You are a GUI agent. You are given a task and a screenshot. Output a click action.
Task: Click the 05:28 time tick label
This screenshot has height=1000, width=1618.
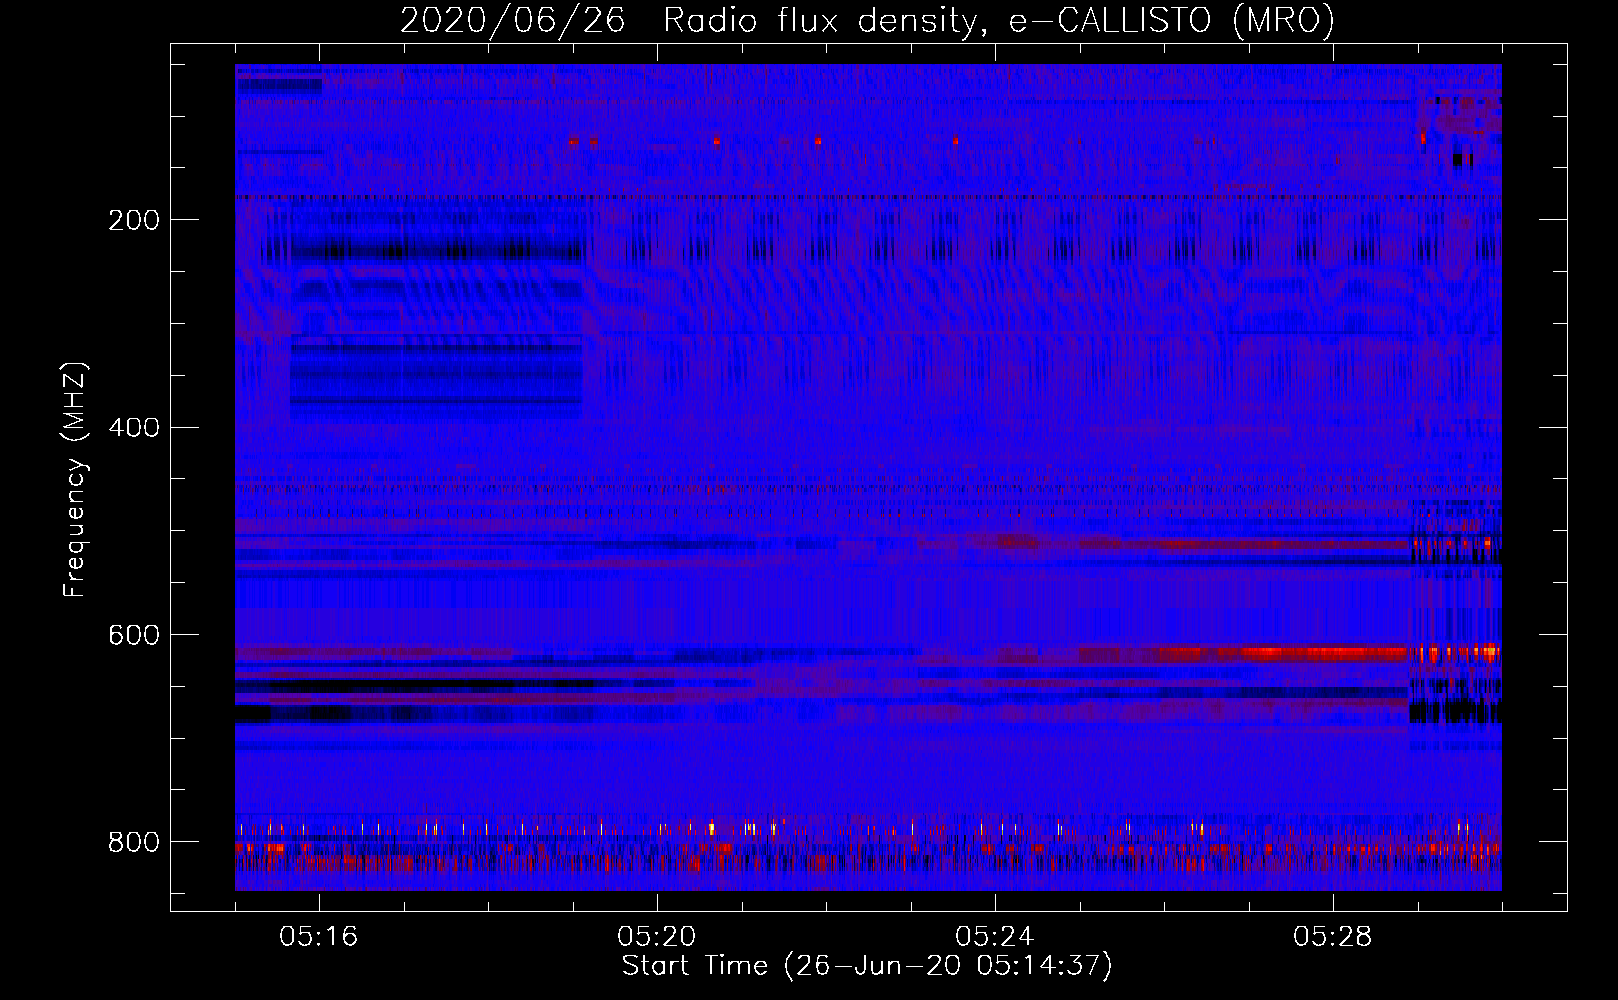coord(1333,937)
